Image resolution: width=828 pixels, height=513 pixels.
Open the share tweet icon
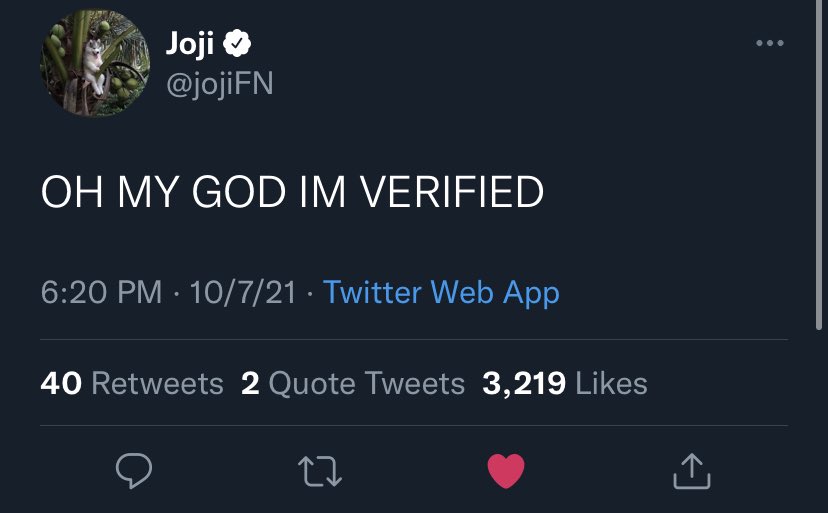[x=691, y=472]
